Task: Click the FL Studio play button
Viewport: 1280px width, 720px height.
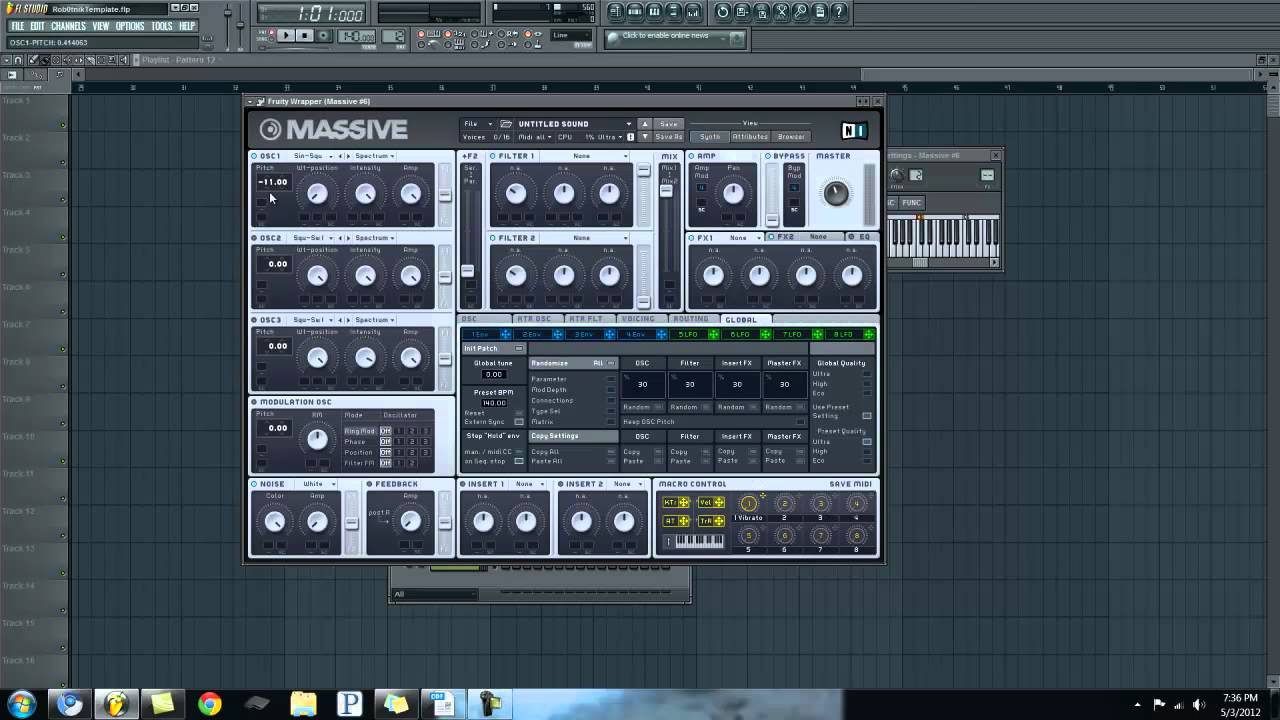Action: point(286,36)
